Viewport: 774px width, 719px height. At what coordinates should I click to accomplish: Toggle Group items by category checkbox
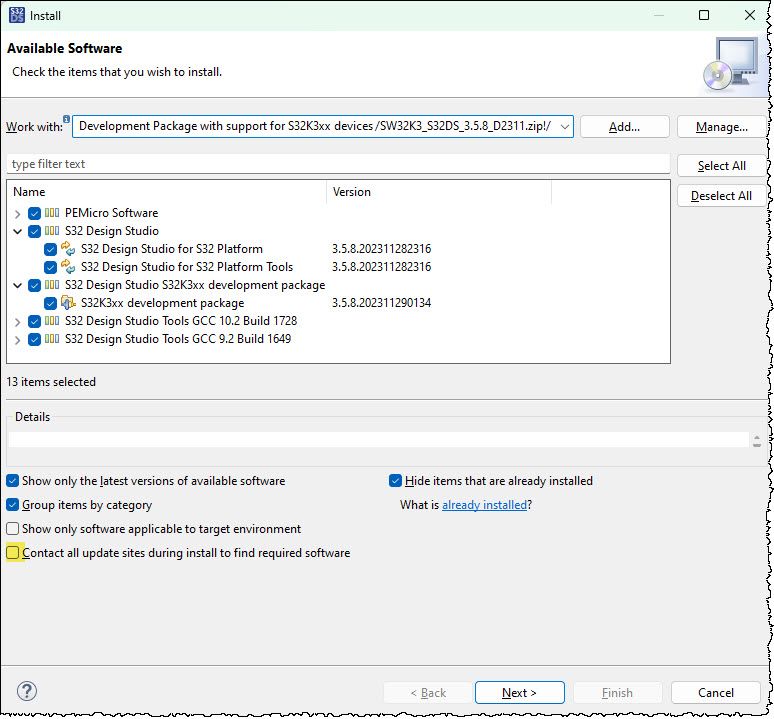13,505
